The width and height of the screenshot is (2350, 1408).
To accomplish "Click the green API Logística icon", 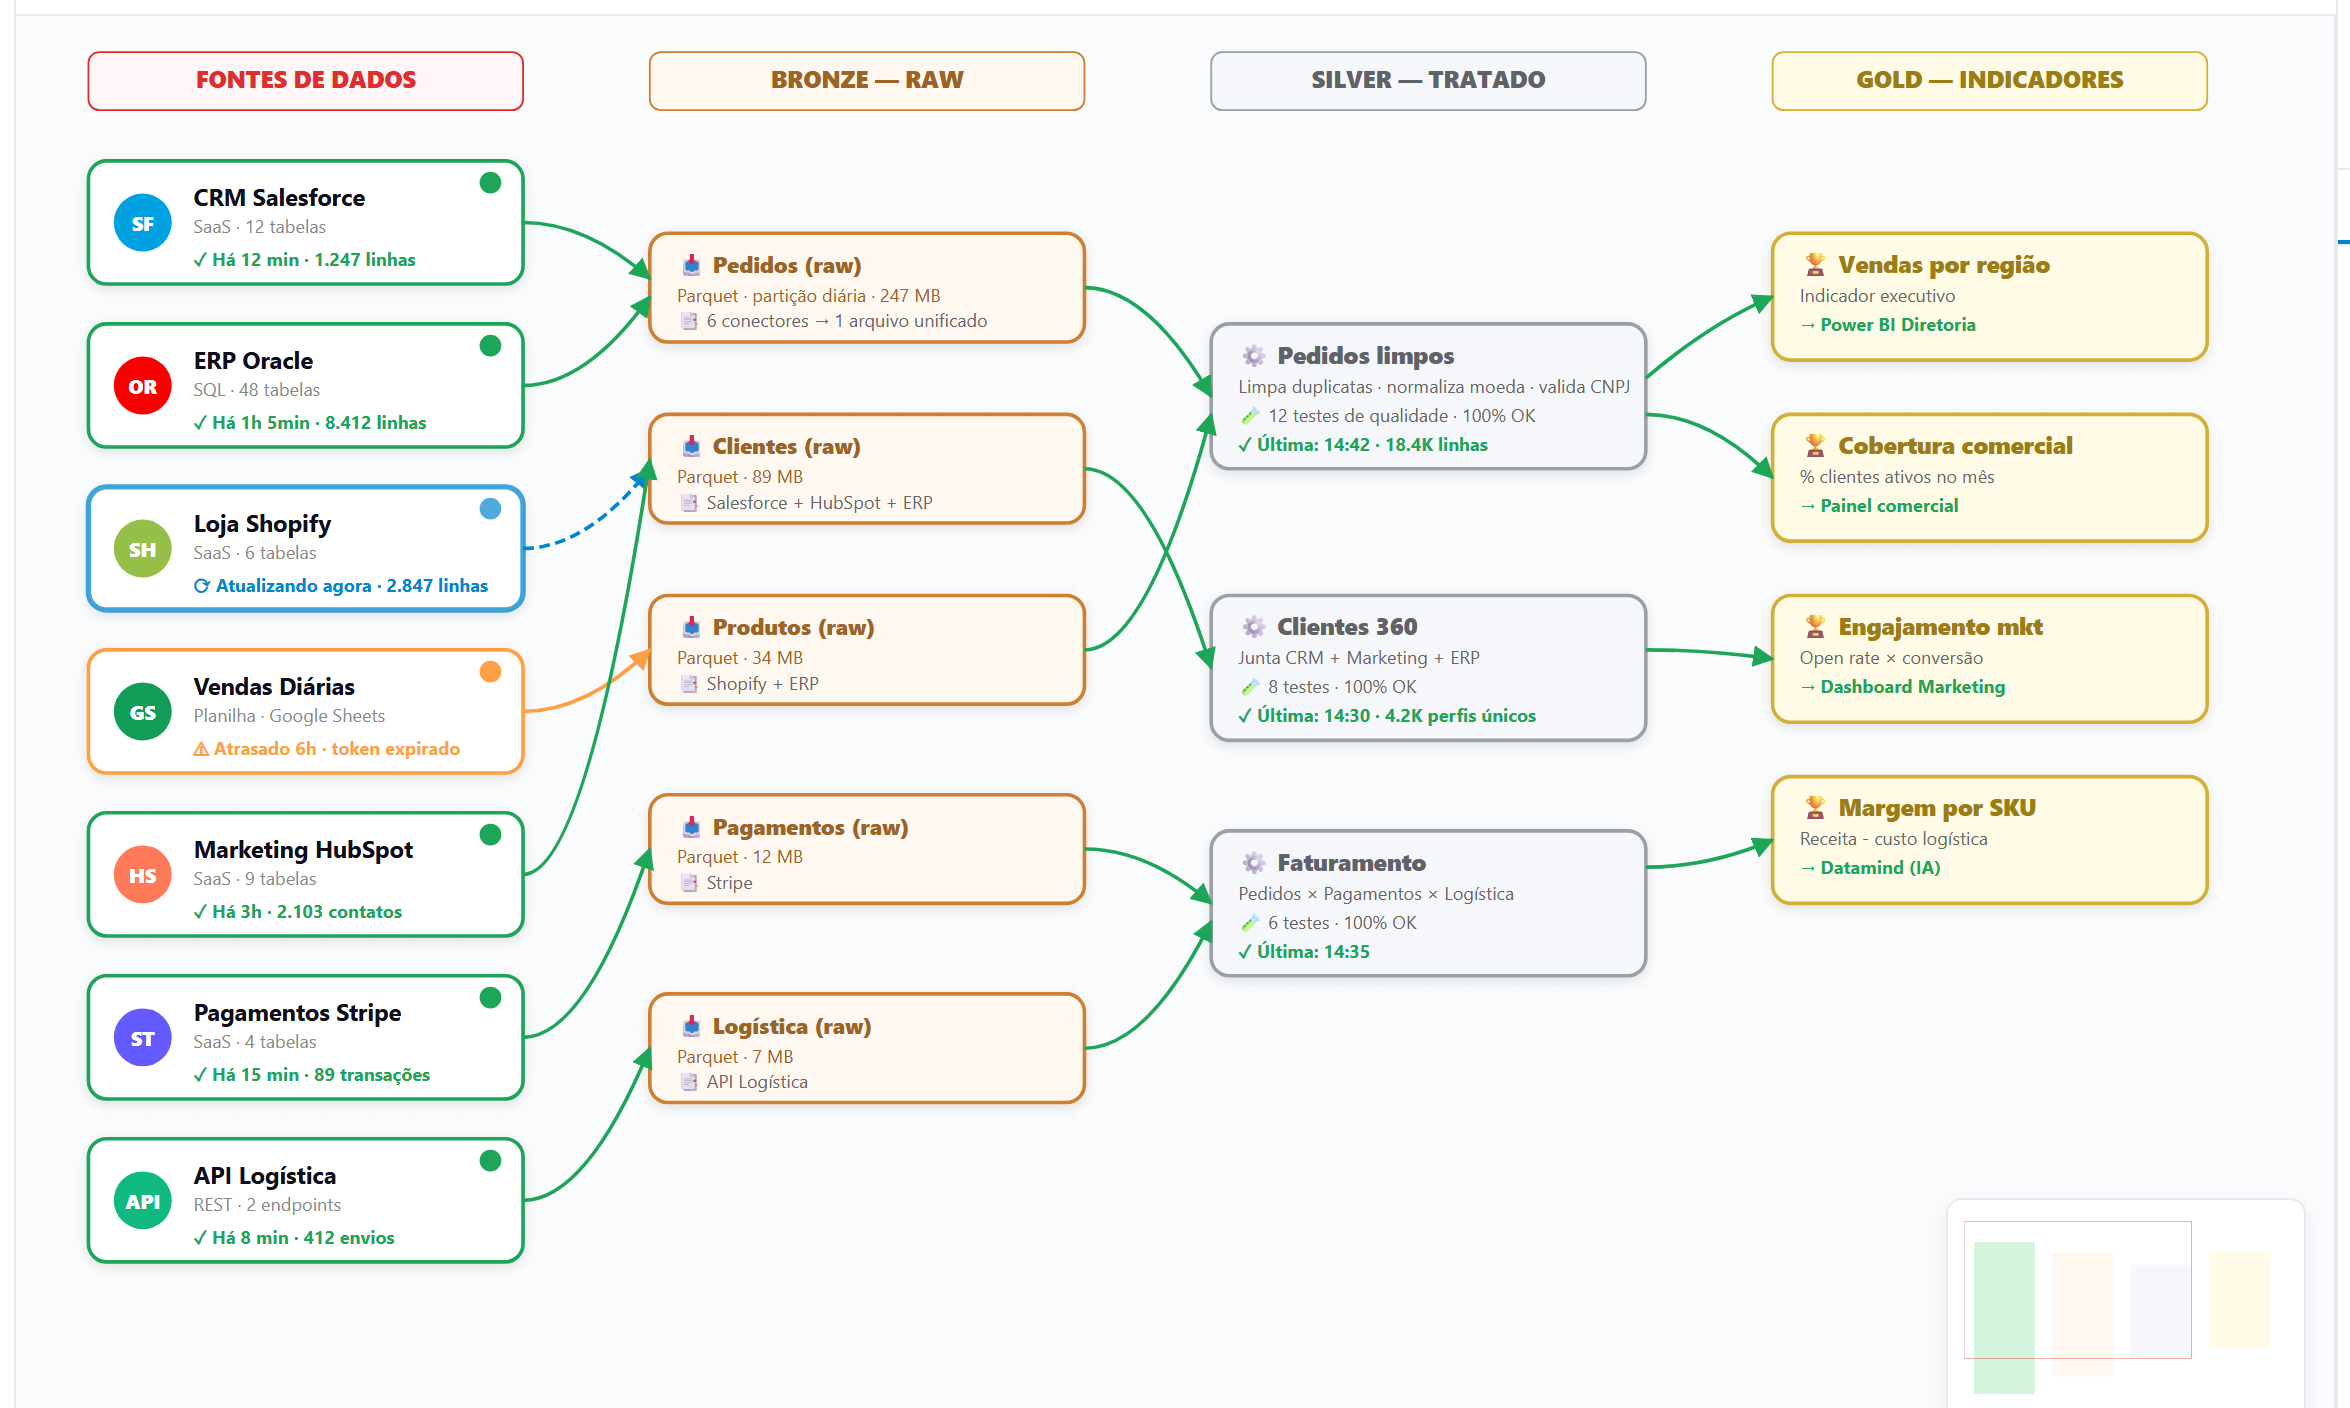I will point(143,1201).
